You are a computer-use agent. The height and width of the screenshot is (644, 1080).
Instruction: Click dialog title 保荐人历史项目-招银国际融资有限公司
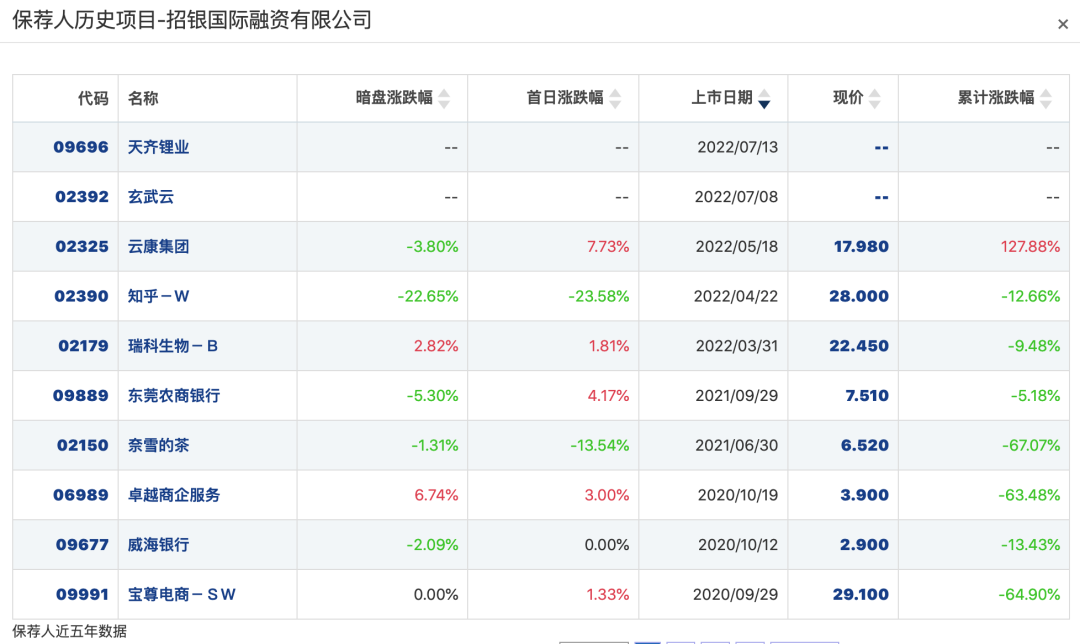coord(192,20)
